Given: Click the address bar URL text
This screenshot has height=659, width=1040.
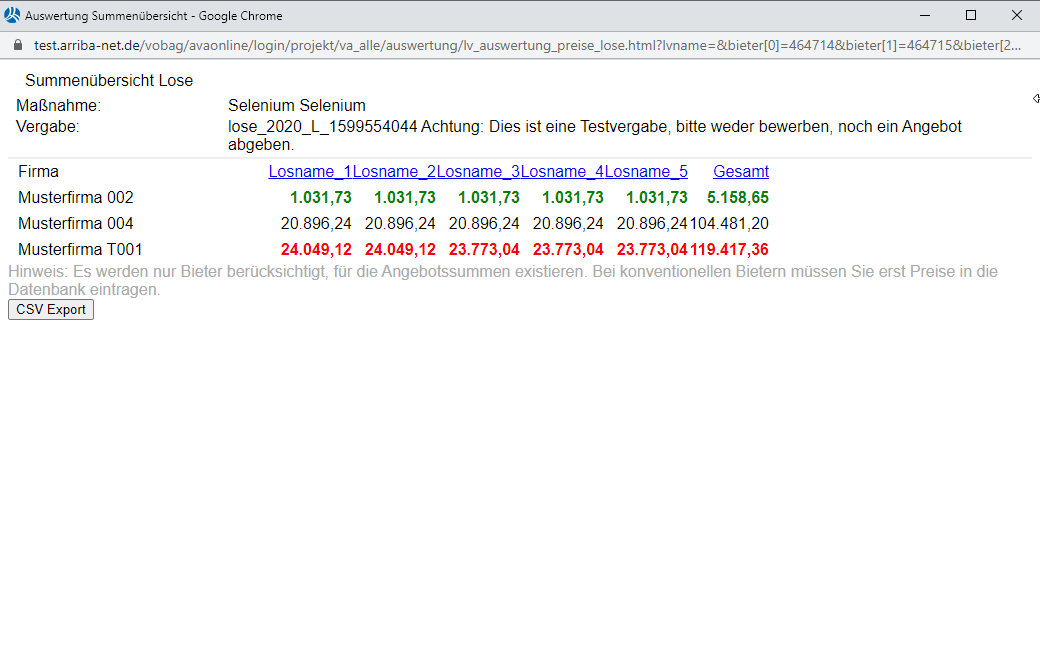Looking at the screenshot, I should [520, 46].
